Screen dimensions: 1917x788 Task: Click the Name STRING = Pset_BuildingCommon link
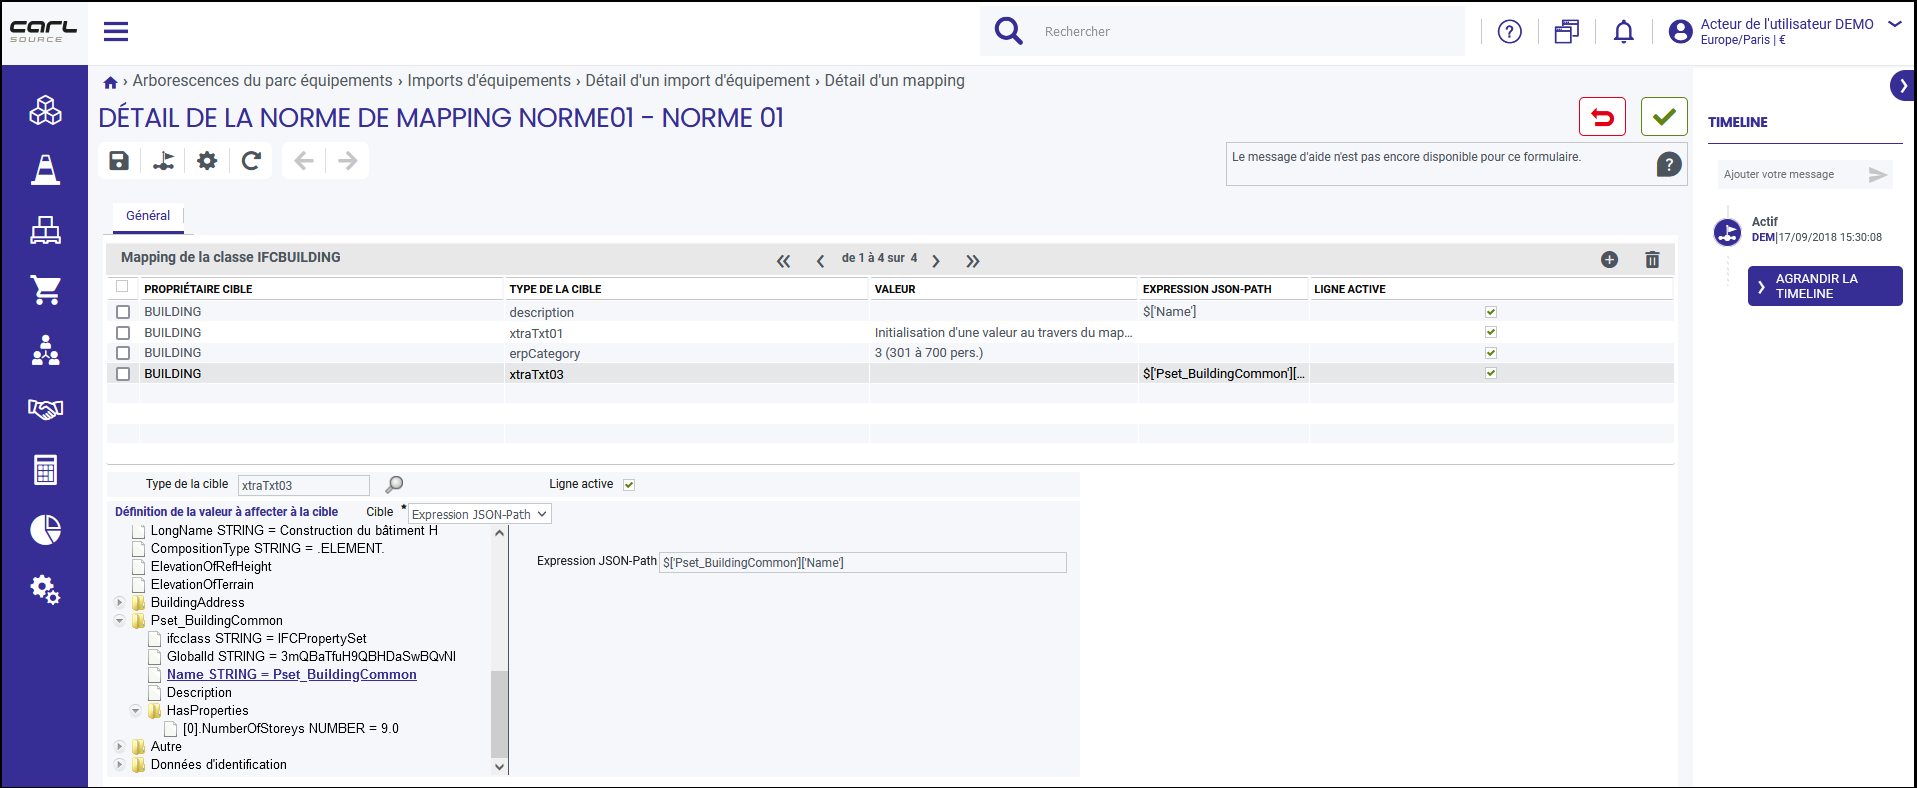click(x=292, y=675)
